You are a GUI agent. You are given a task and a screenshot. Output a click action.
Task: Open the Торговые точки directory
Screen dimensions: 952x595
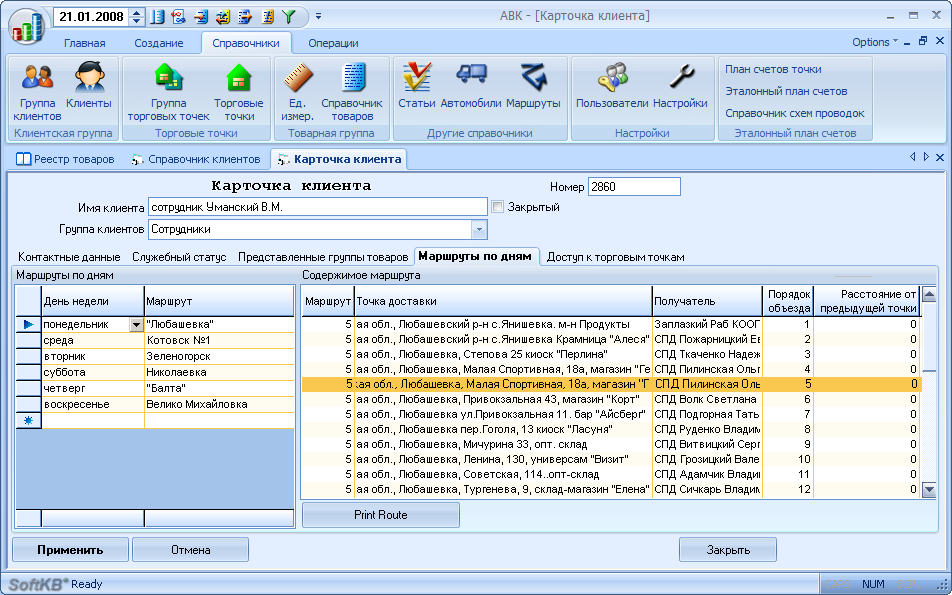pyautogui.click(x=239, y=92)
